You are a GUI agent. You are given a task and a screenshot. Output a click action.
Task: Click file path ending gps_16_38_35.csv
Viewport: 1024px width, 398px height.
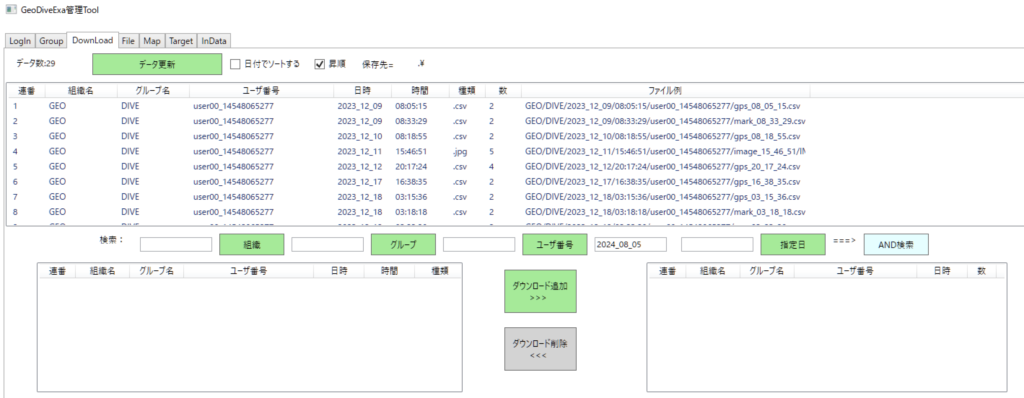pyautogui.click(x=662, y=182)
